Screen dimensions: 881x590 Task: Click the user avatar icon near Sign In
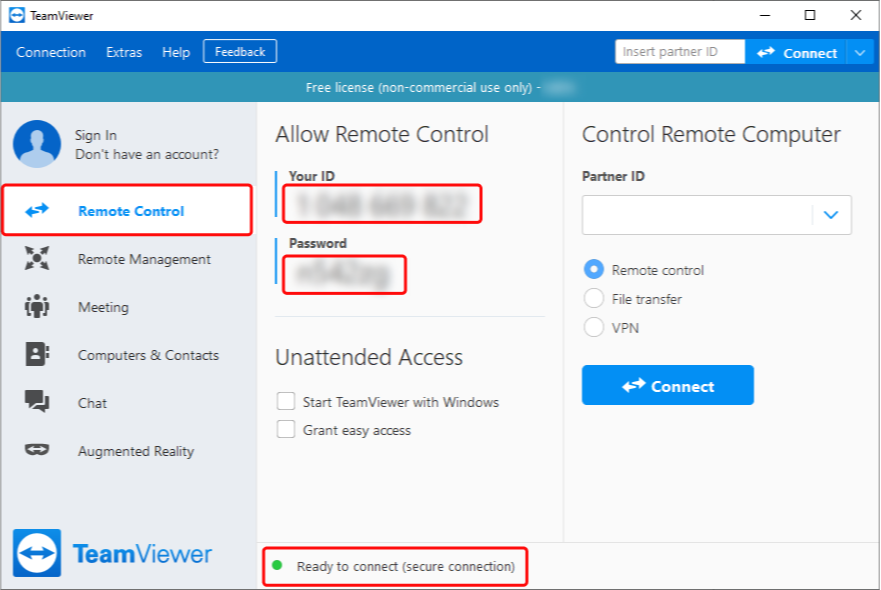(x=36, y=144)
